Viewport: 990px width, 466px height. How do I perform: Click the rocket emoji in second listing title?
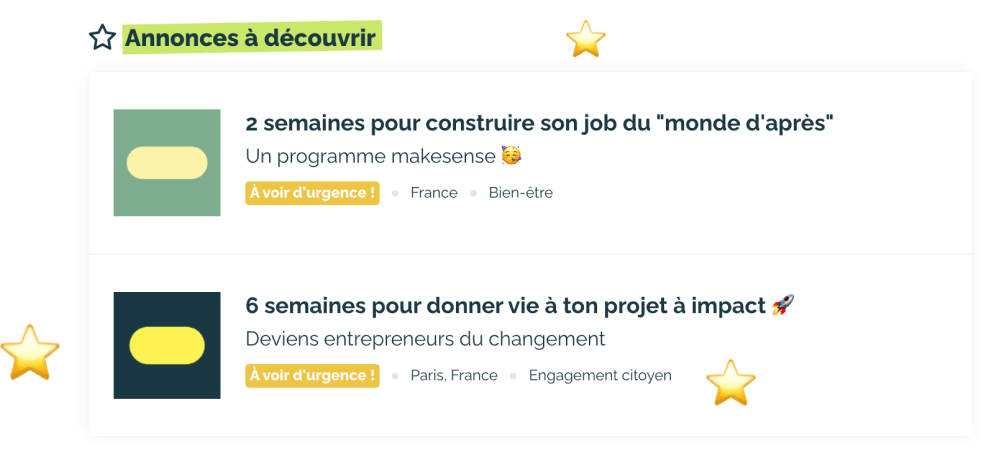coord(783,306)
